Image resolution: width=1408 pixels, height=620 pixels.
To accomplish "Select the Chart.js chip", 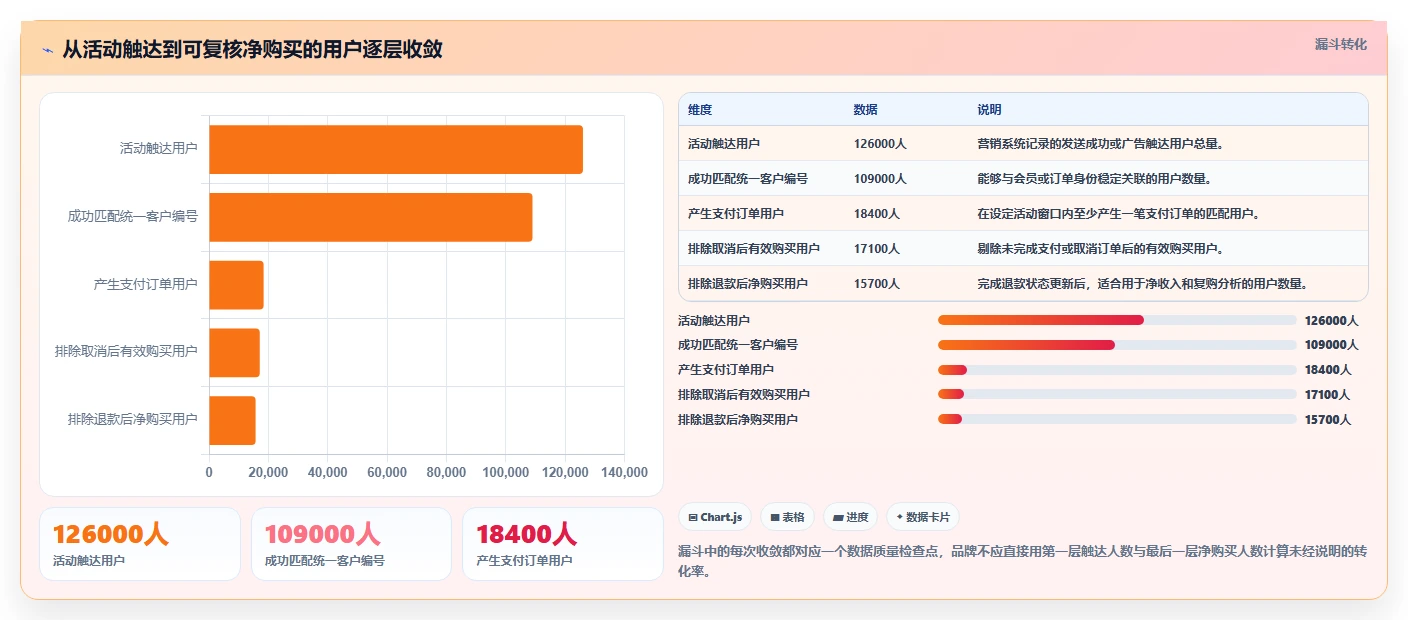I will pyautogui.click(x=715, y=517).
